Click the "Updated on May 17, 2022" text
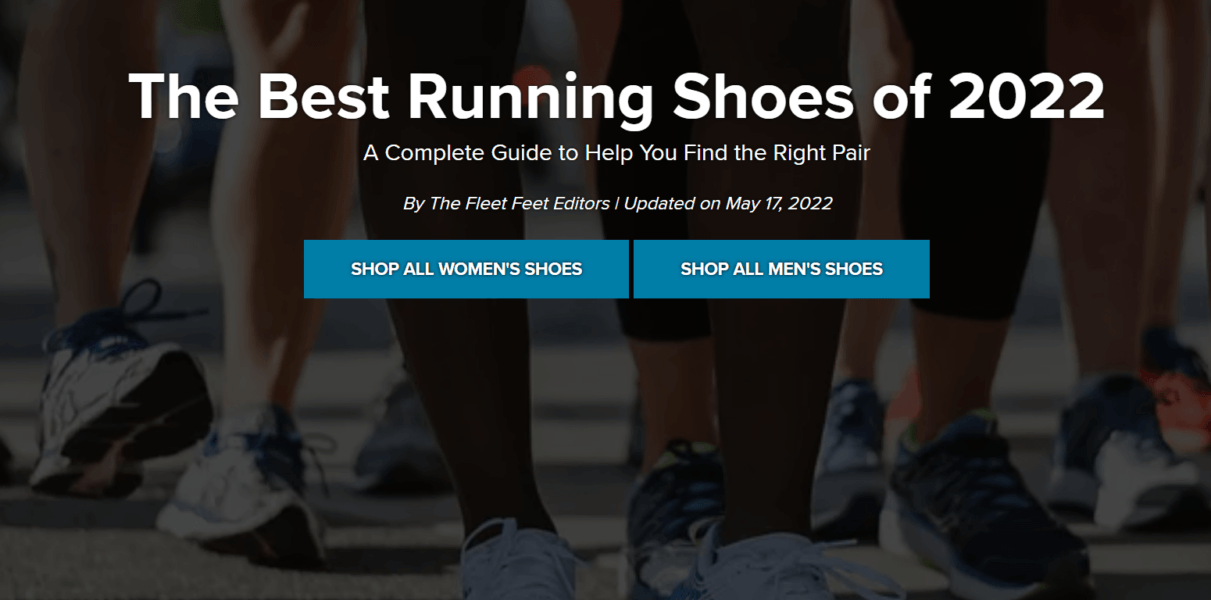This screenshot has width=1211, height=600. point(727,202)
